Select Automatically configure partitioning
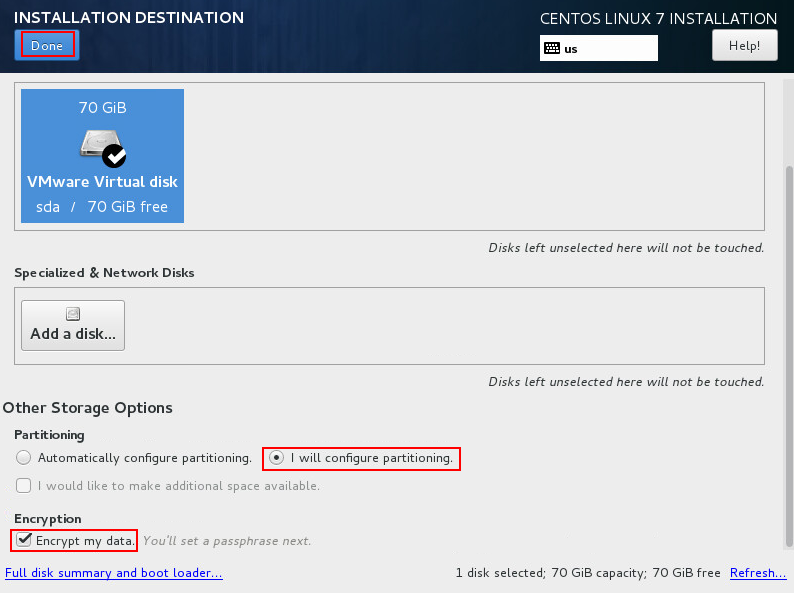The height and width of the screenshot is (593, 794). tap(24, 458)
